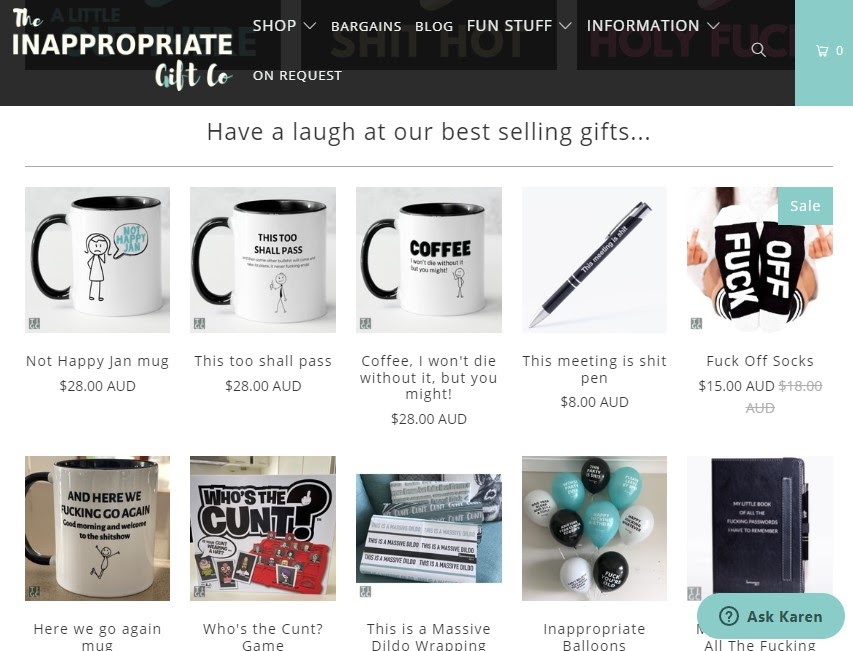Click the COFFEE mug product image
This screenshot has width=853, height=651.
coord(429,260)
